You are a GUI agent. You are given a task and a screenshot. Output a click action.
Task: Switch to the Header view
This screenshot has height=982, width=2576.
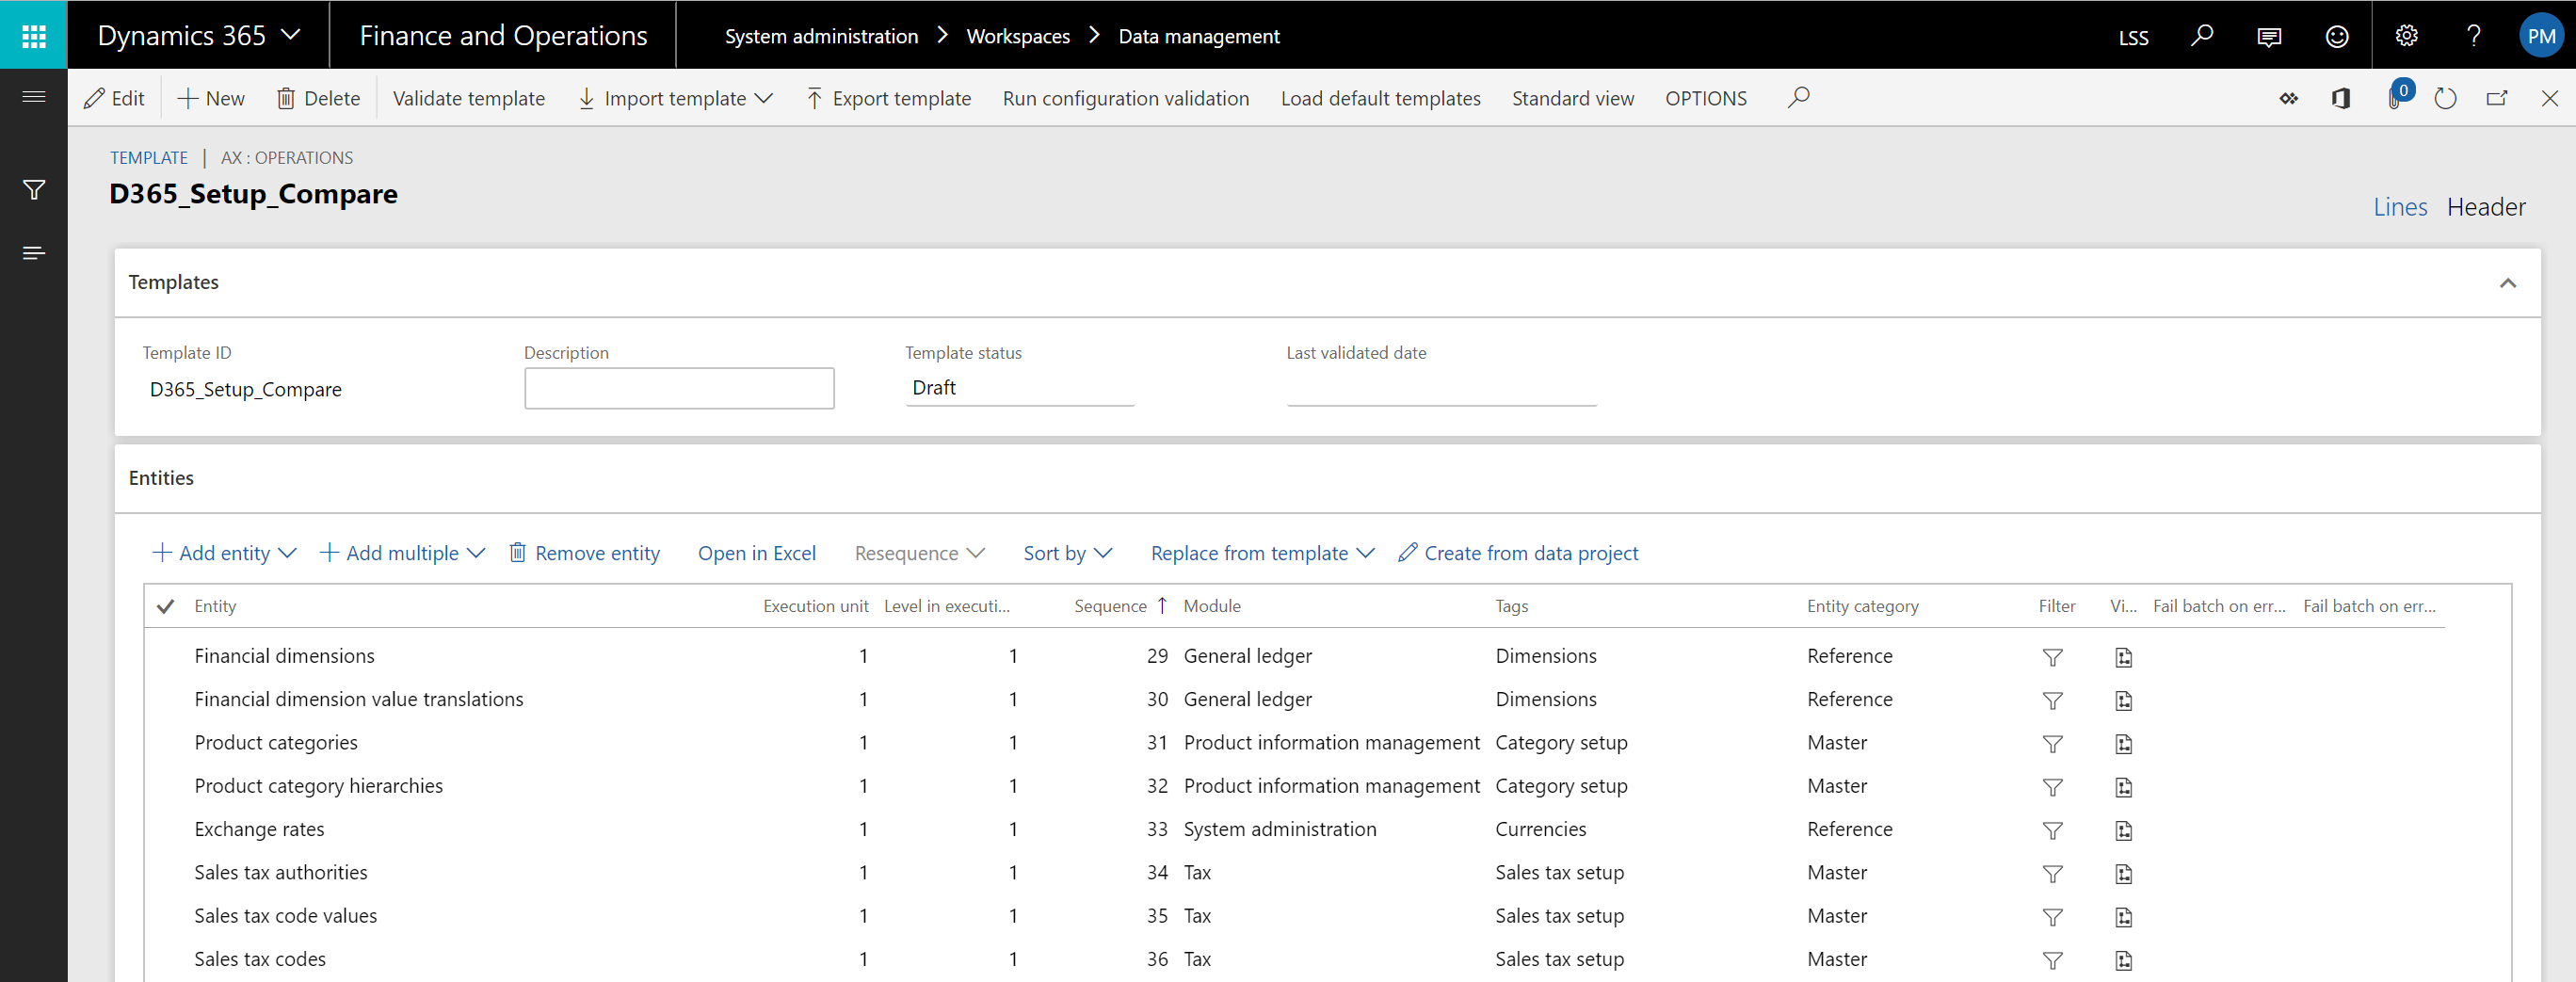click(2485, 207)
